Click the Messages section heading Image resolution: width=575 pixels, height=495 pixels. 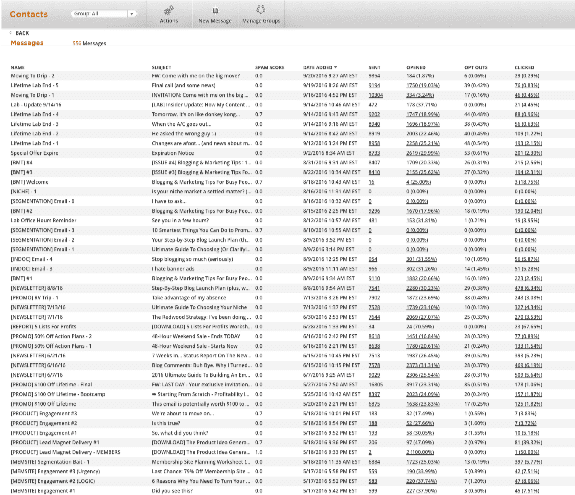(27, 43)
